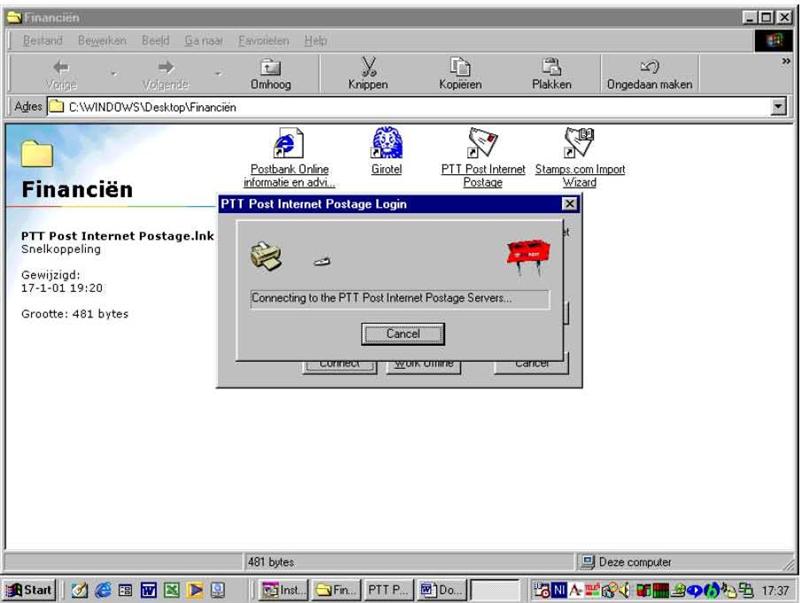Expand the toolbar overflow chevron

786,61
